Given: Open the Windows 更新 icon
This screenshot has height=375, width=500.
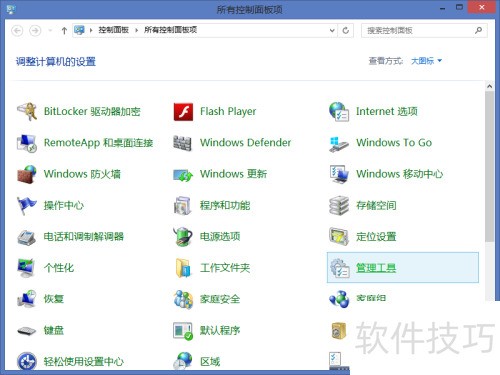Looking at the screenshot, I should click(183, 175).
